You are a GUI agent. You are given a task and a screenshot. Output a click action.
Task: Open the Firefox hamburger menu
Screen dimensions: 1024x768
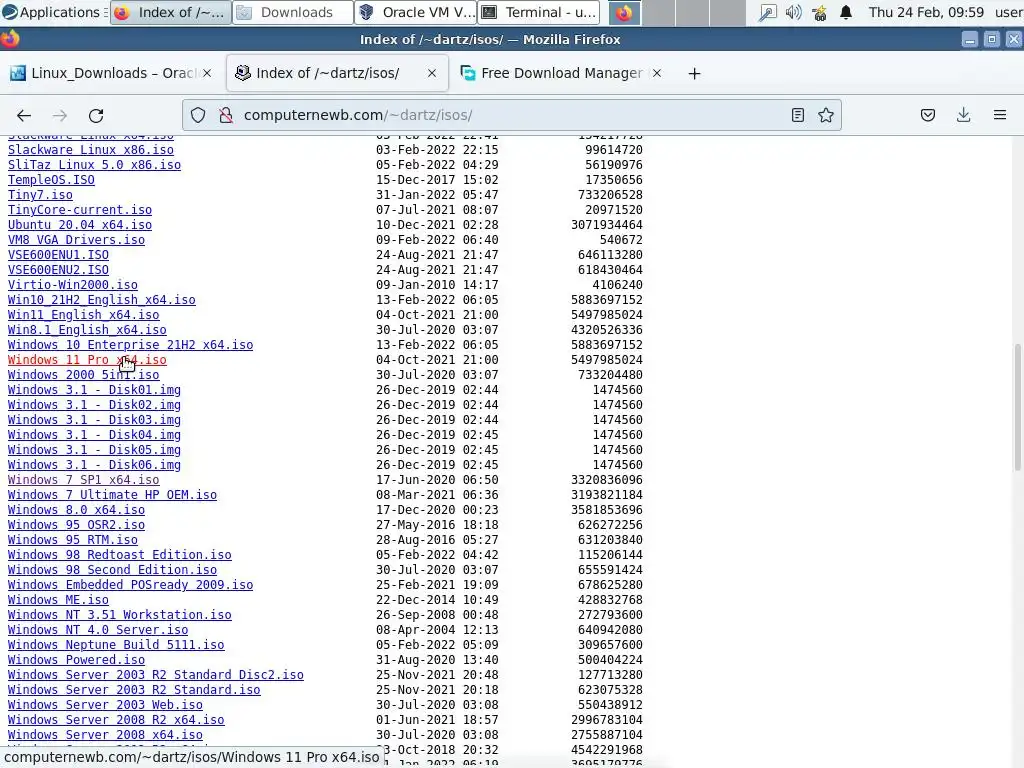coord(1000,116)
